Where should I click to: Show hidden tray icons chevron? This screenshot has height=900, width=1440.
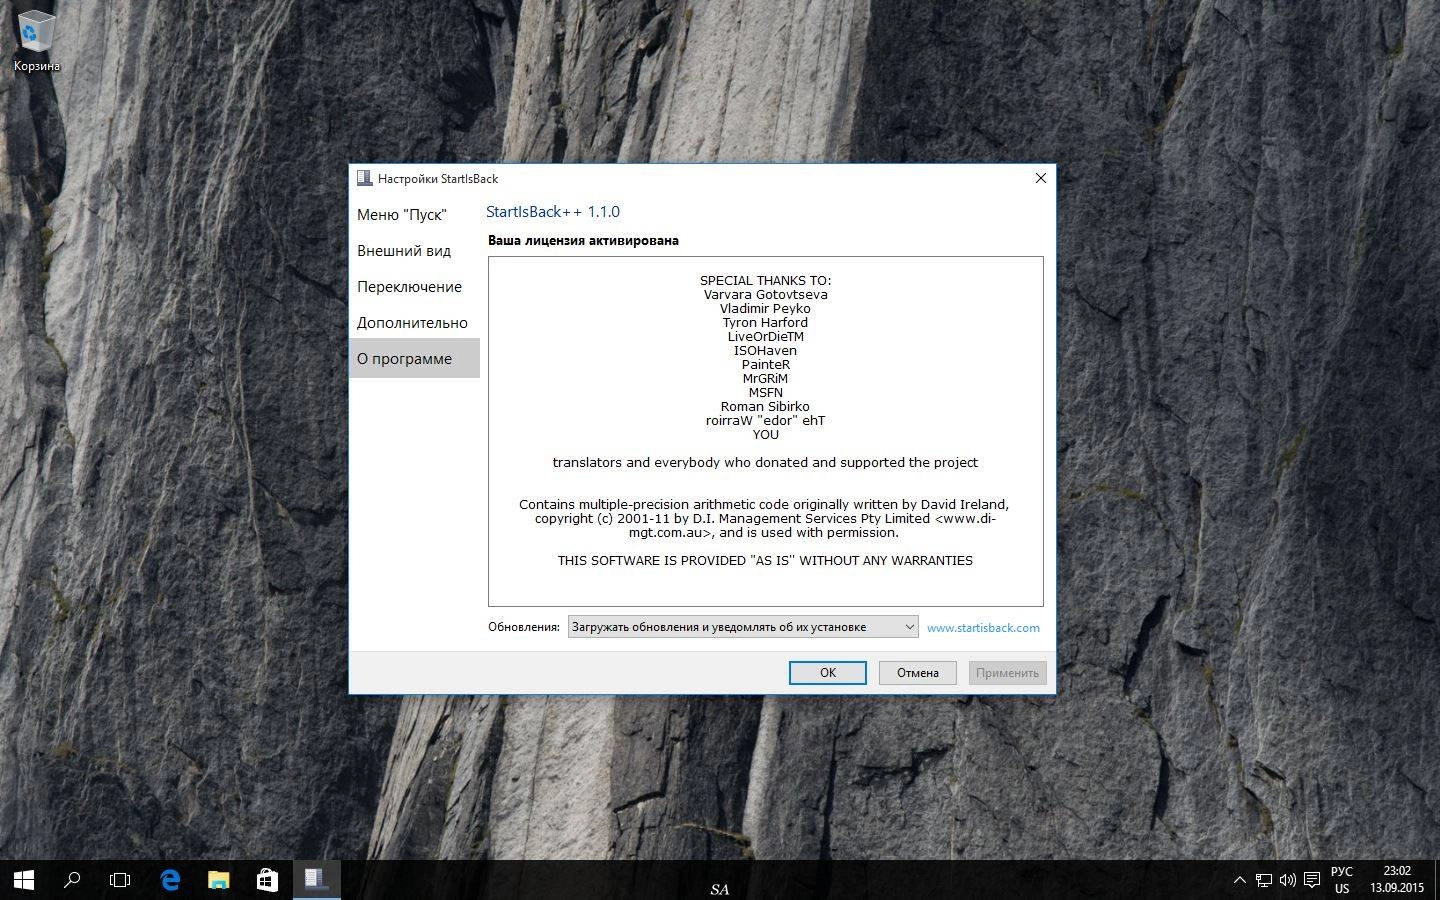click(1240, 881)
